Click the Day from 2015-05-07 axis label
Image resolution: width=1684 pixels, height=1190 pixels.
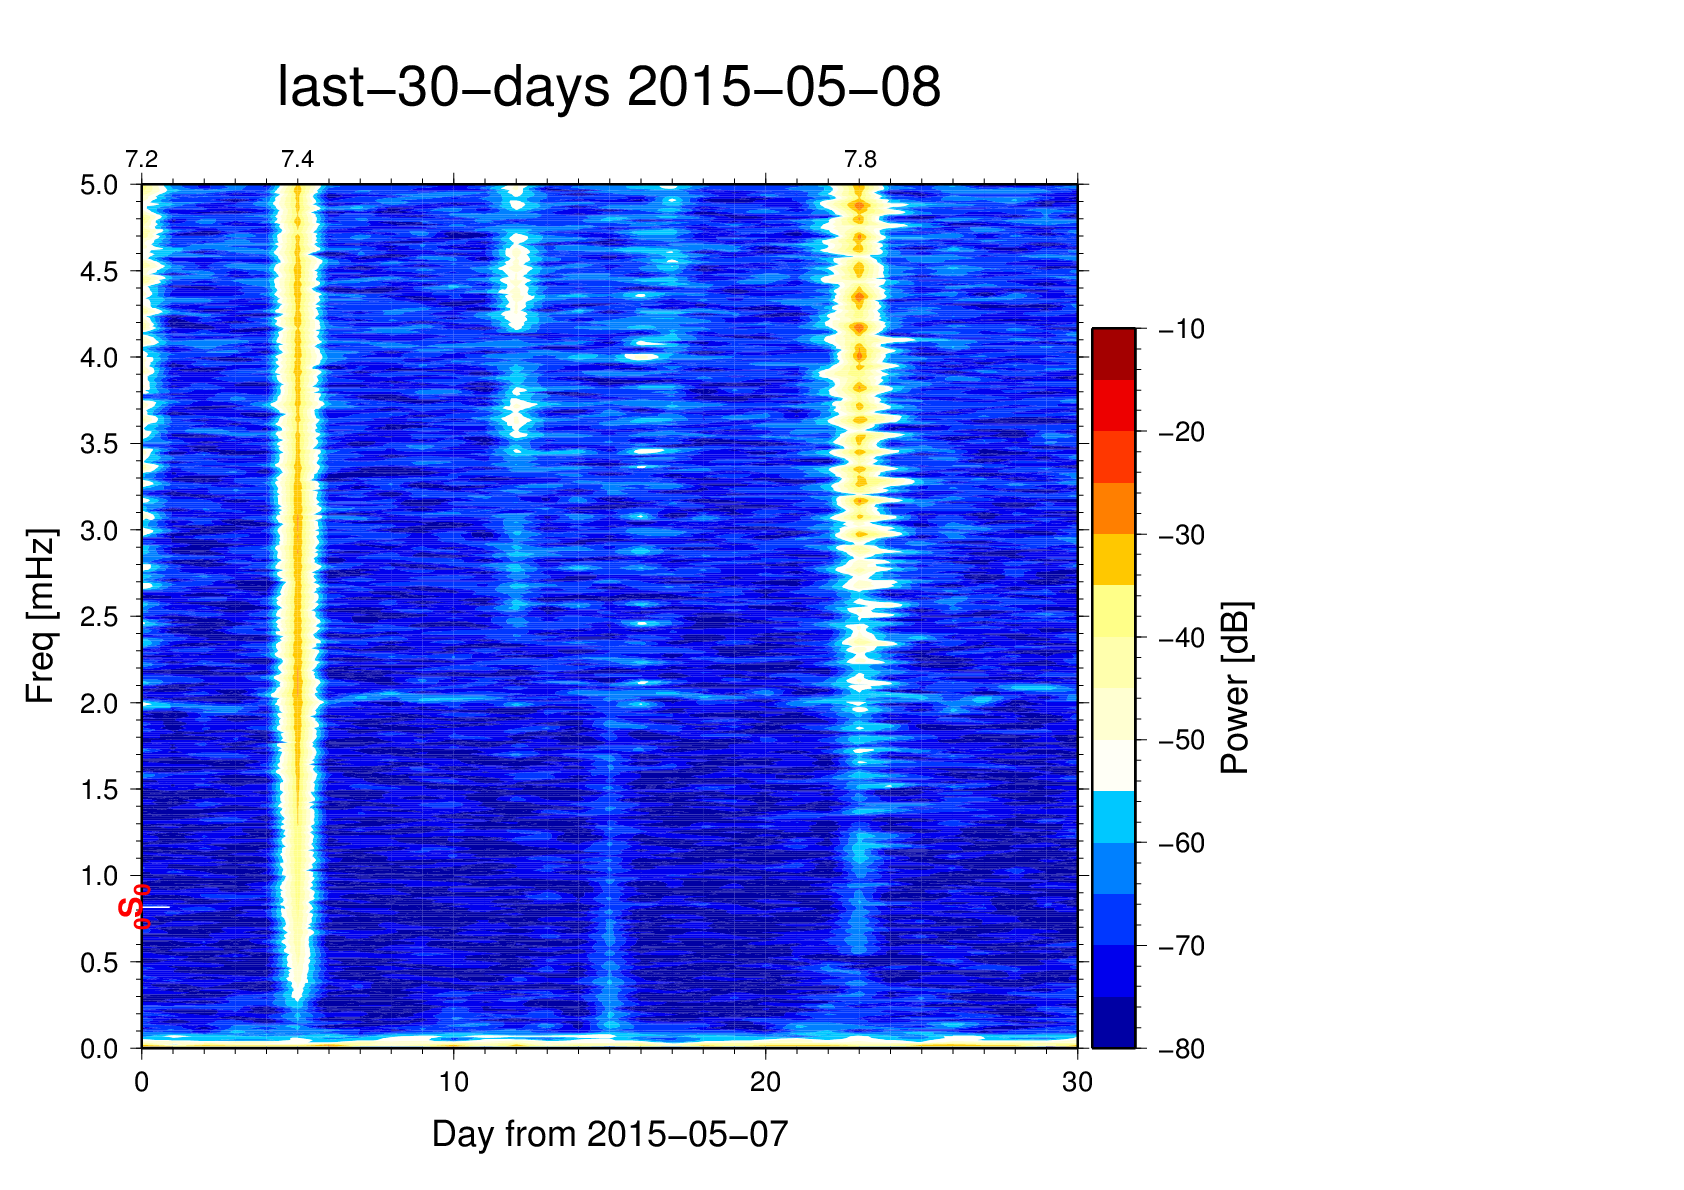coord(610,1134)
